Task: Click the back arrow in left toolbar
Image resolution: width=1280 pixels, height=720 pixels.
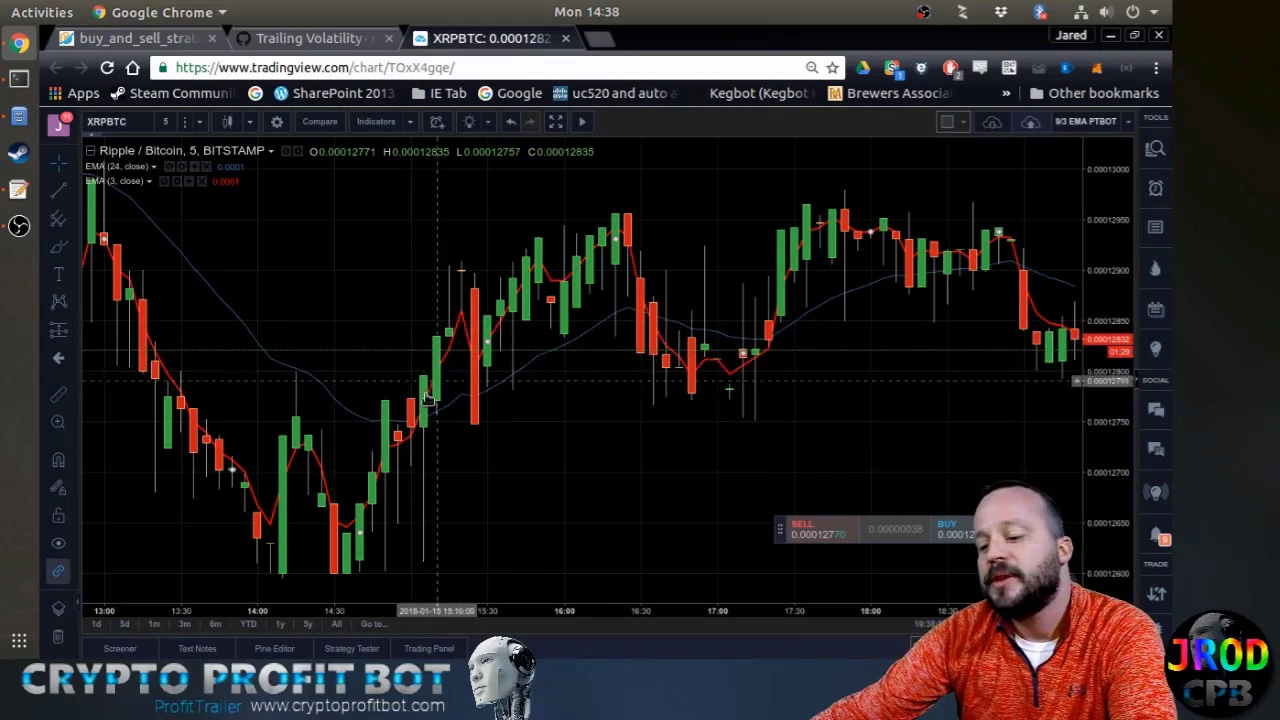Action: pos(58,358)
